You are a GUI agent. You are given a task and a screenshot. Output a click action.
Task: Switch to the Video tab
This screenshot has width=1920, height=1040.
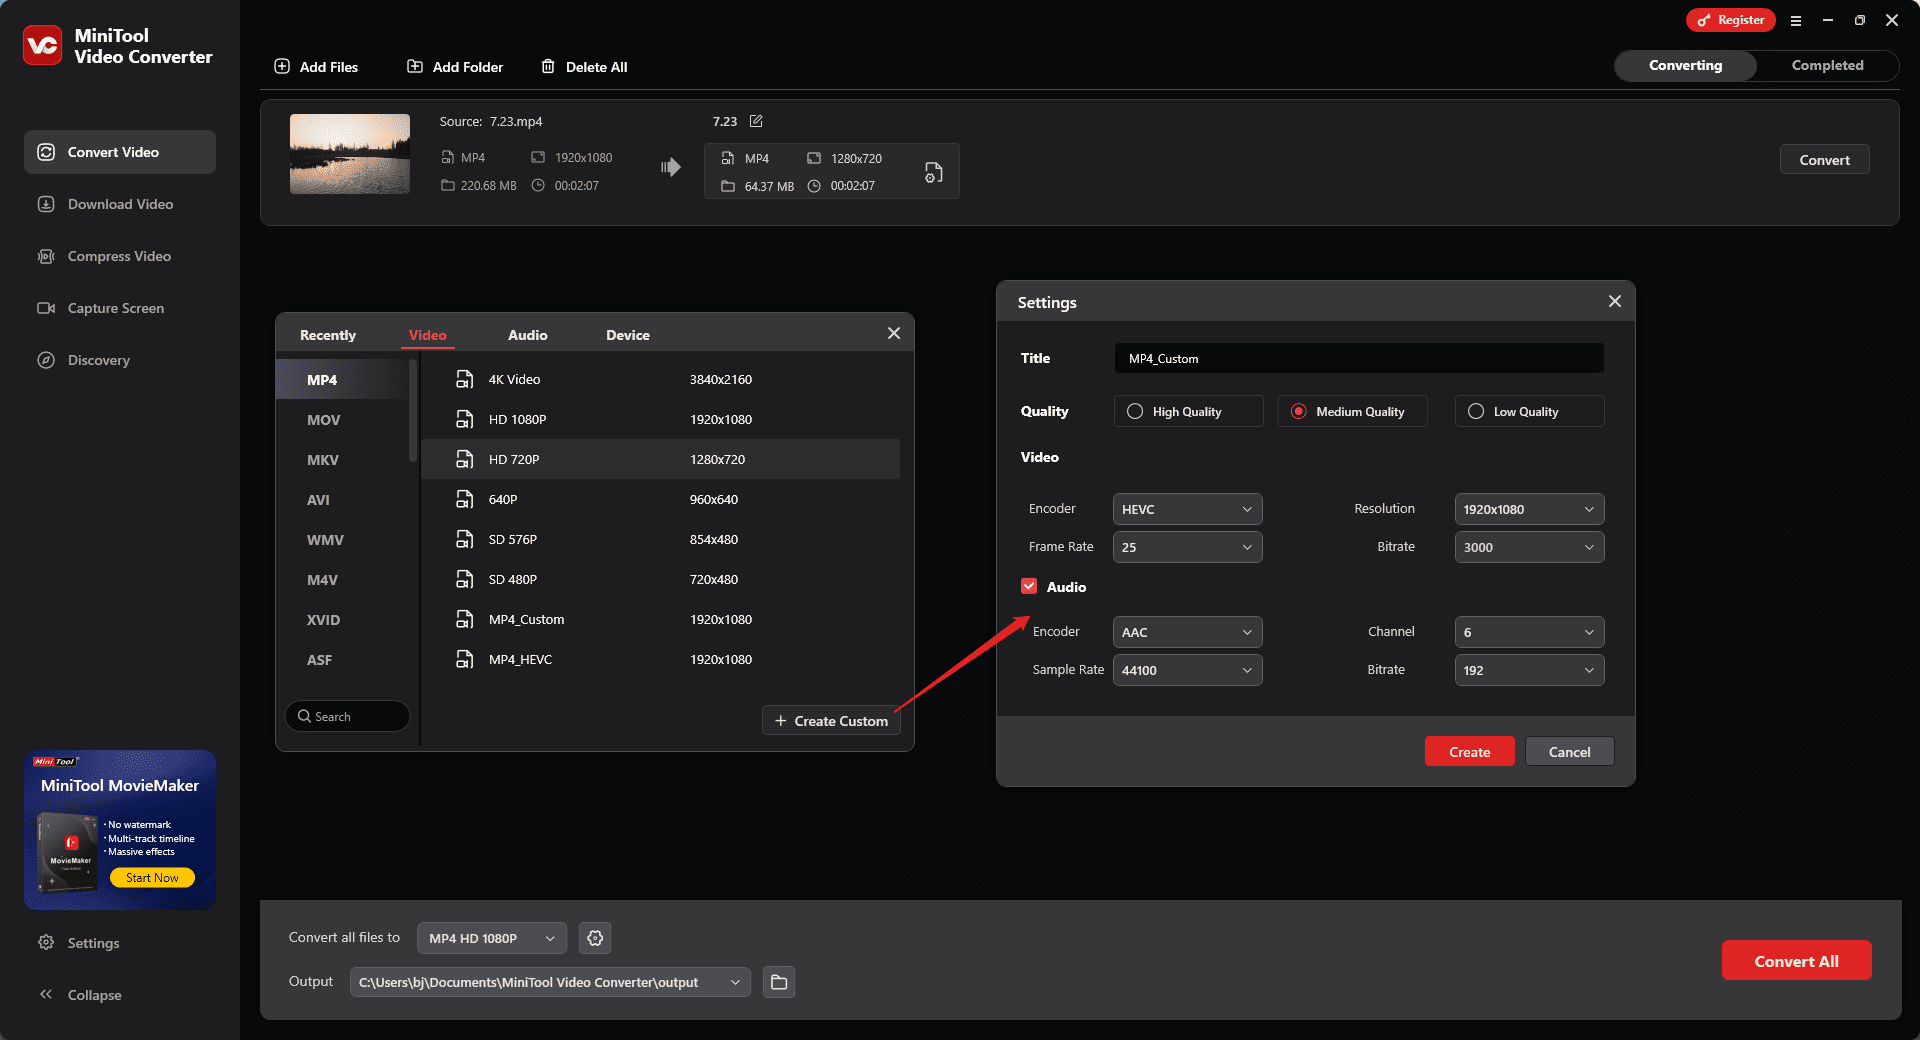(x=428, y=335)
